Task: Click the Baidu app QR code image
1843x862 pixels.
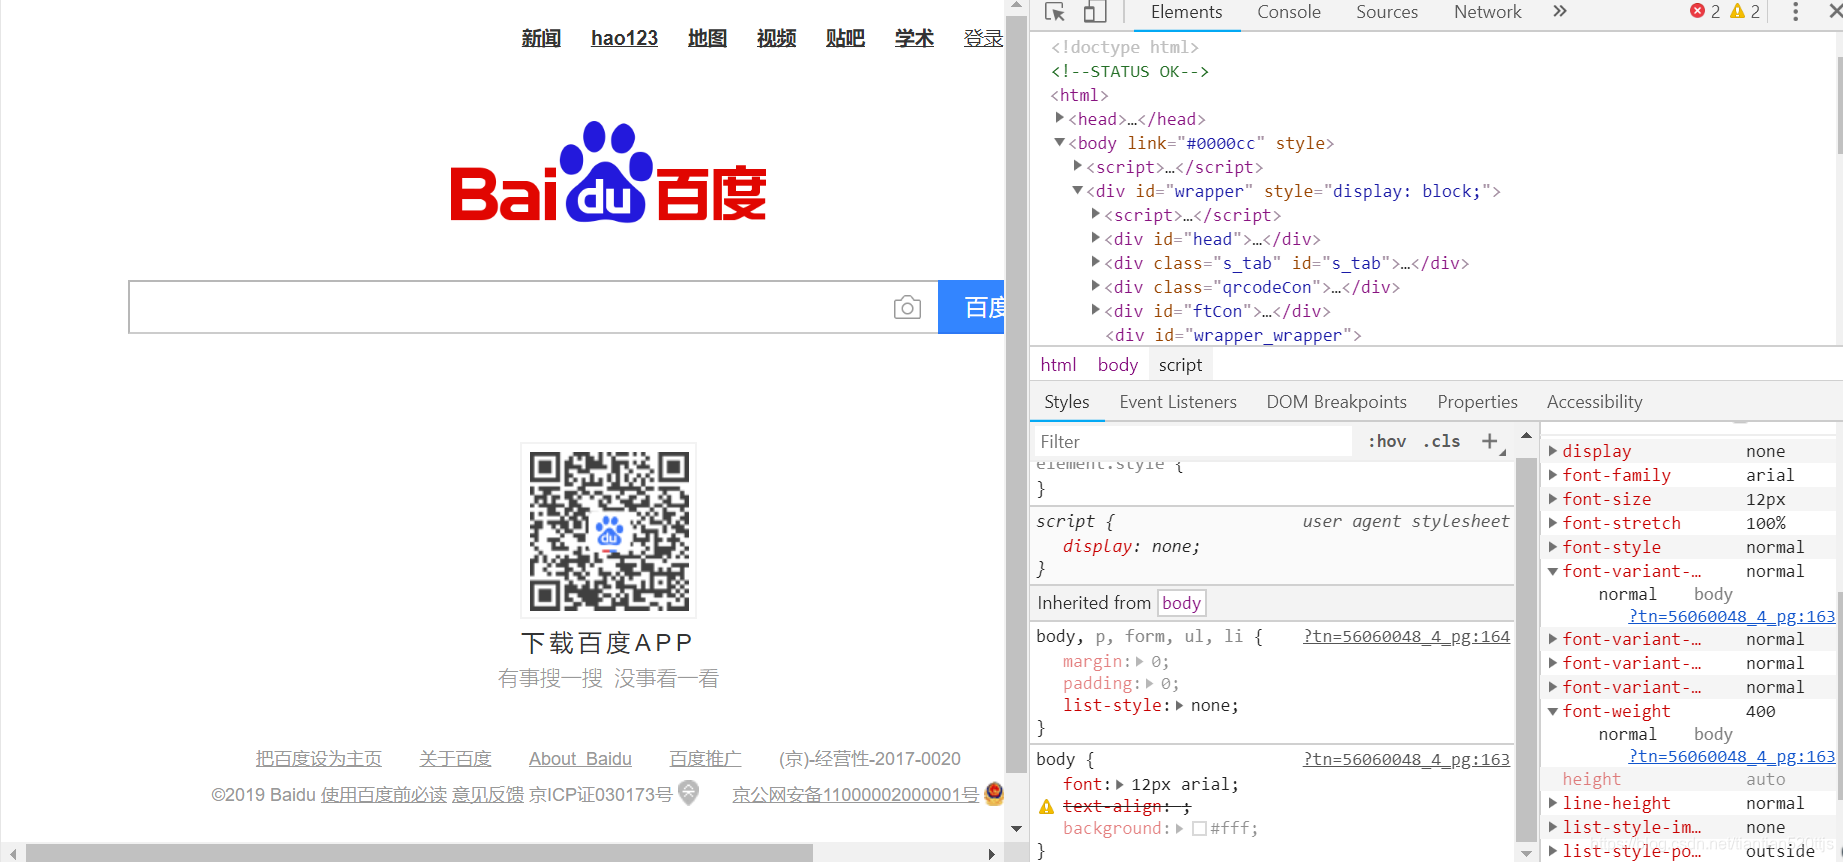Action: pos(609,530)
